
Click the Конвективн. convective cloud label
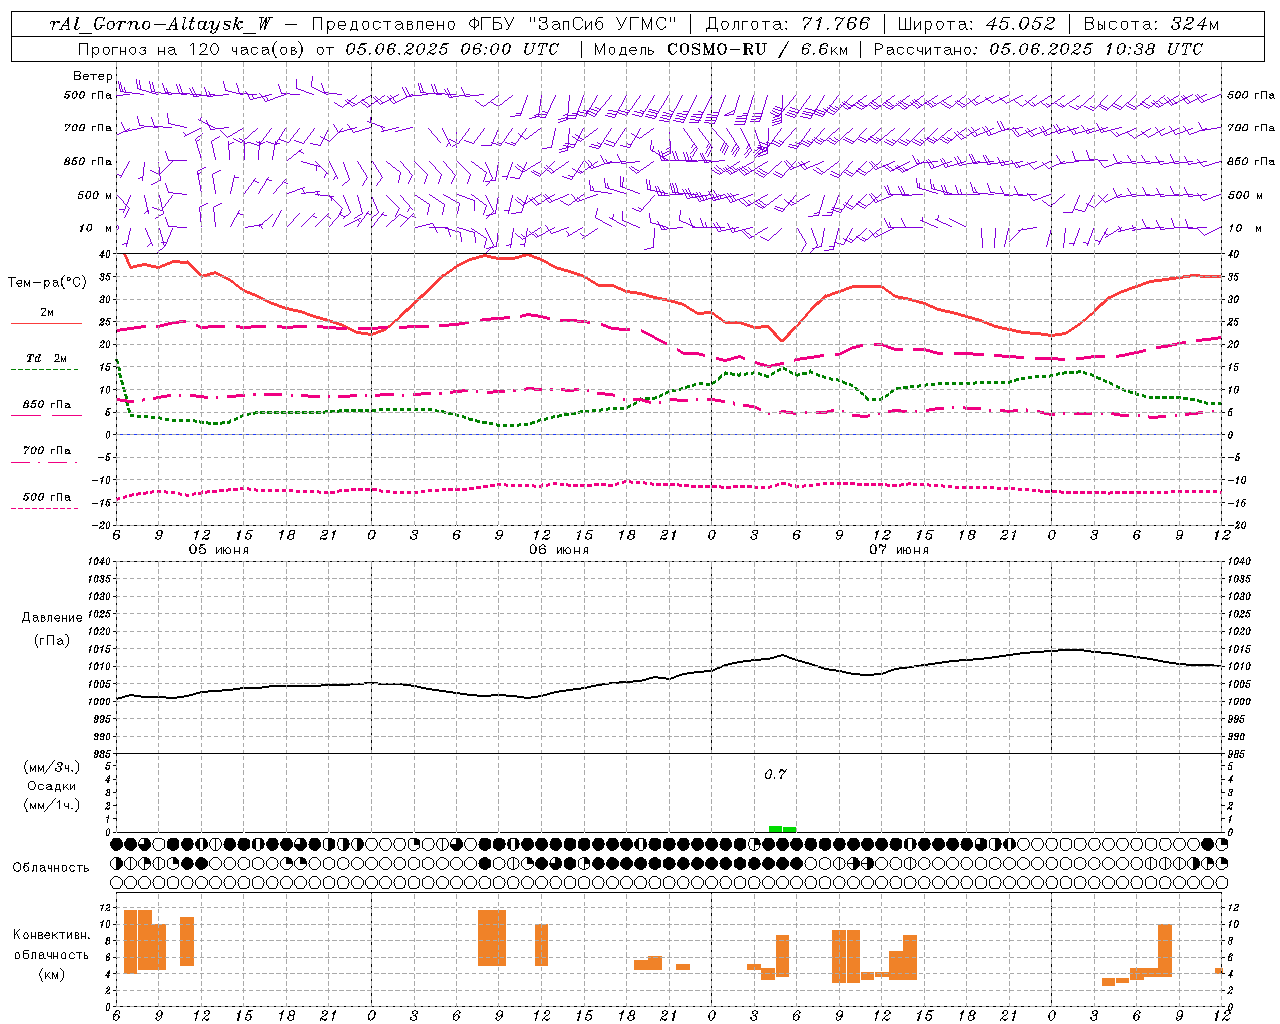[x=52, y=935]
